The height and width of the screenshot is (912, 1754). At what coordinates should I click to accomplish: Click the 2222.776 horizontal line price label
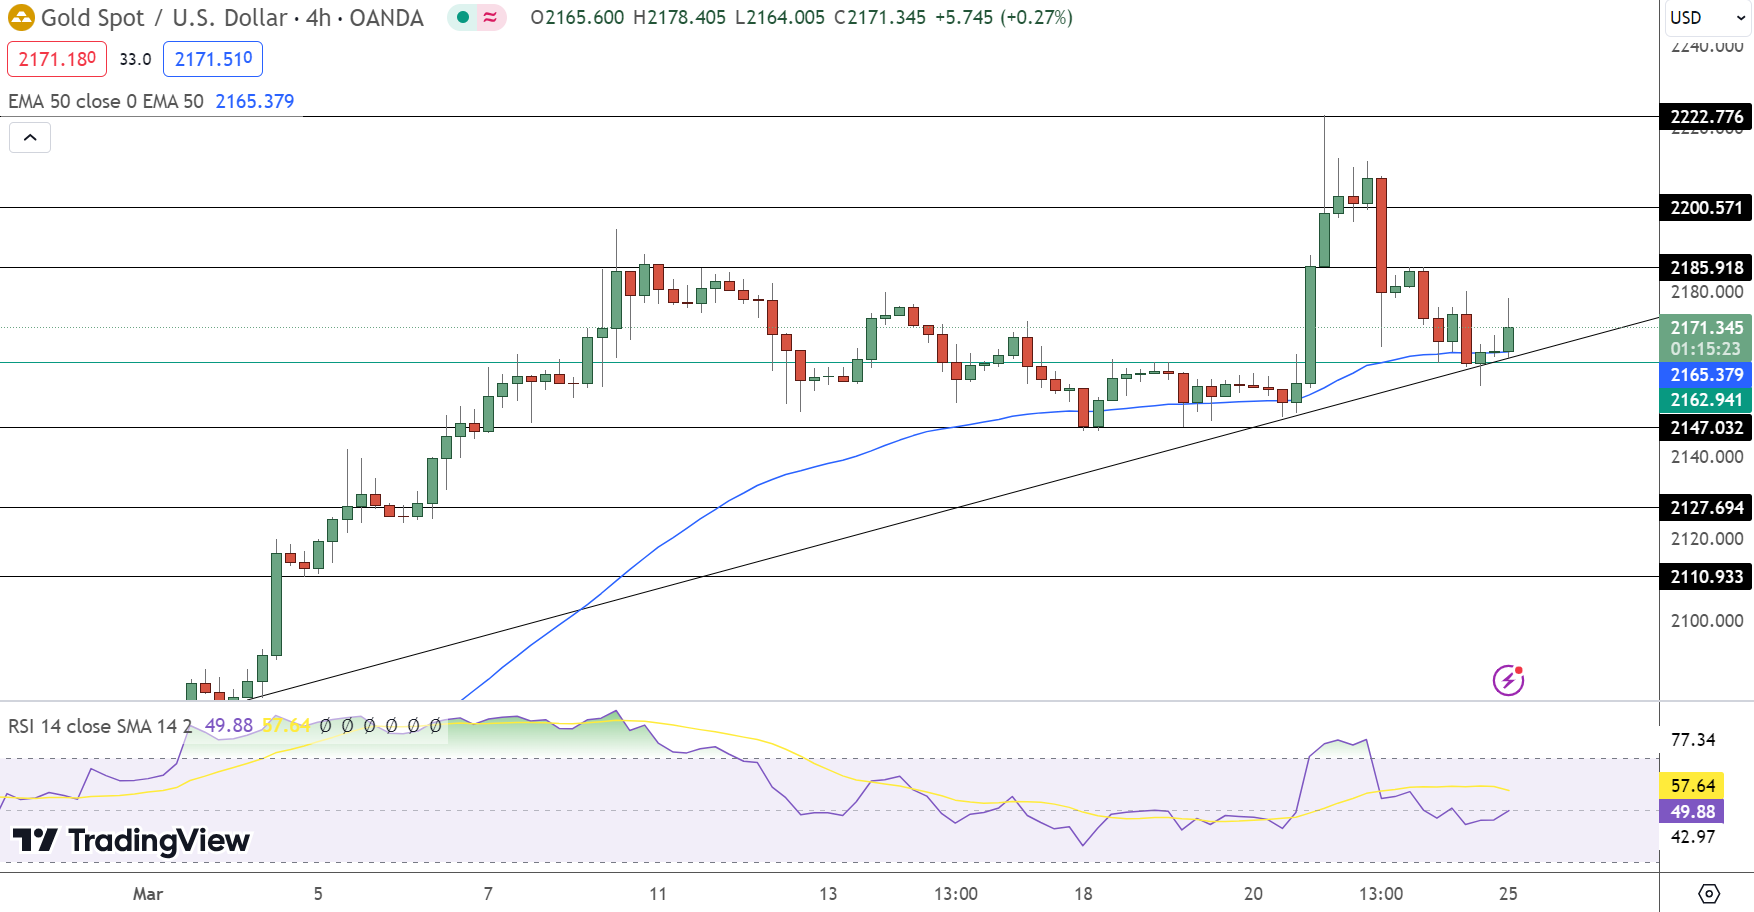tap(1706, 116)
